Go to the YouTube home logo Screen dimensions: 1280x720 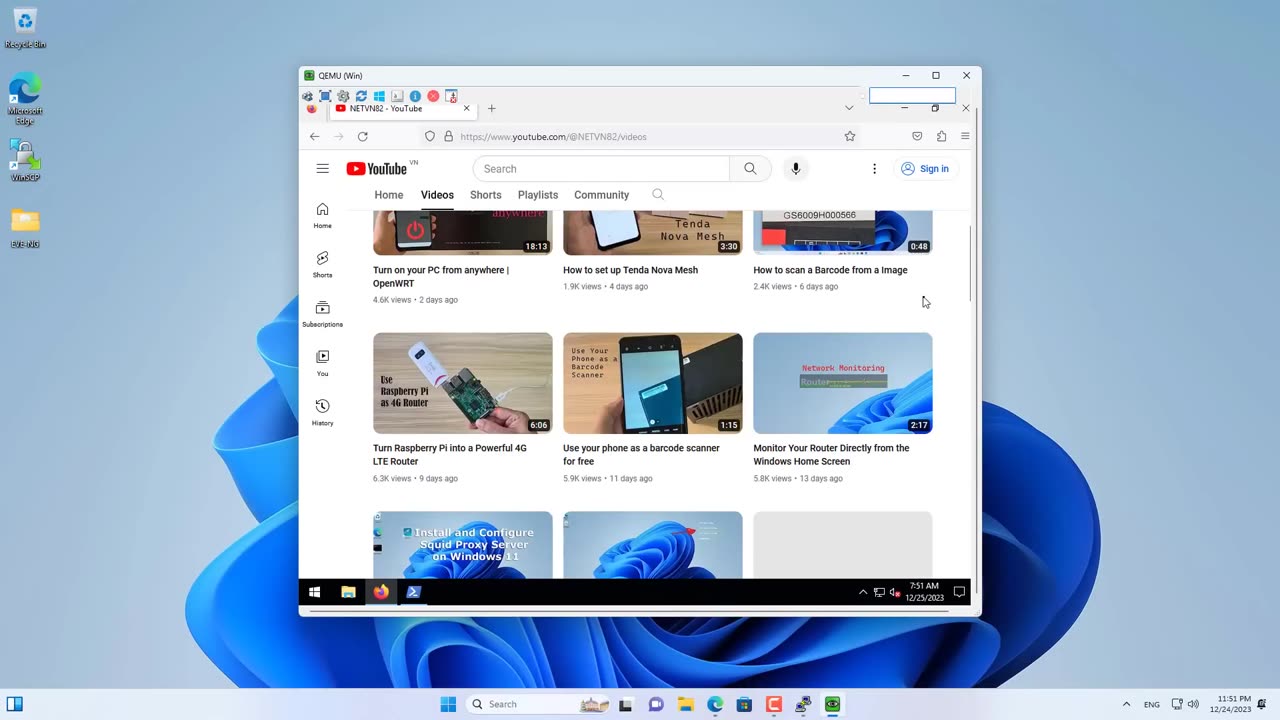point(377,169)
